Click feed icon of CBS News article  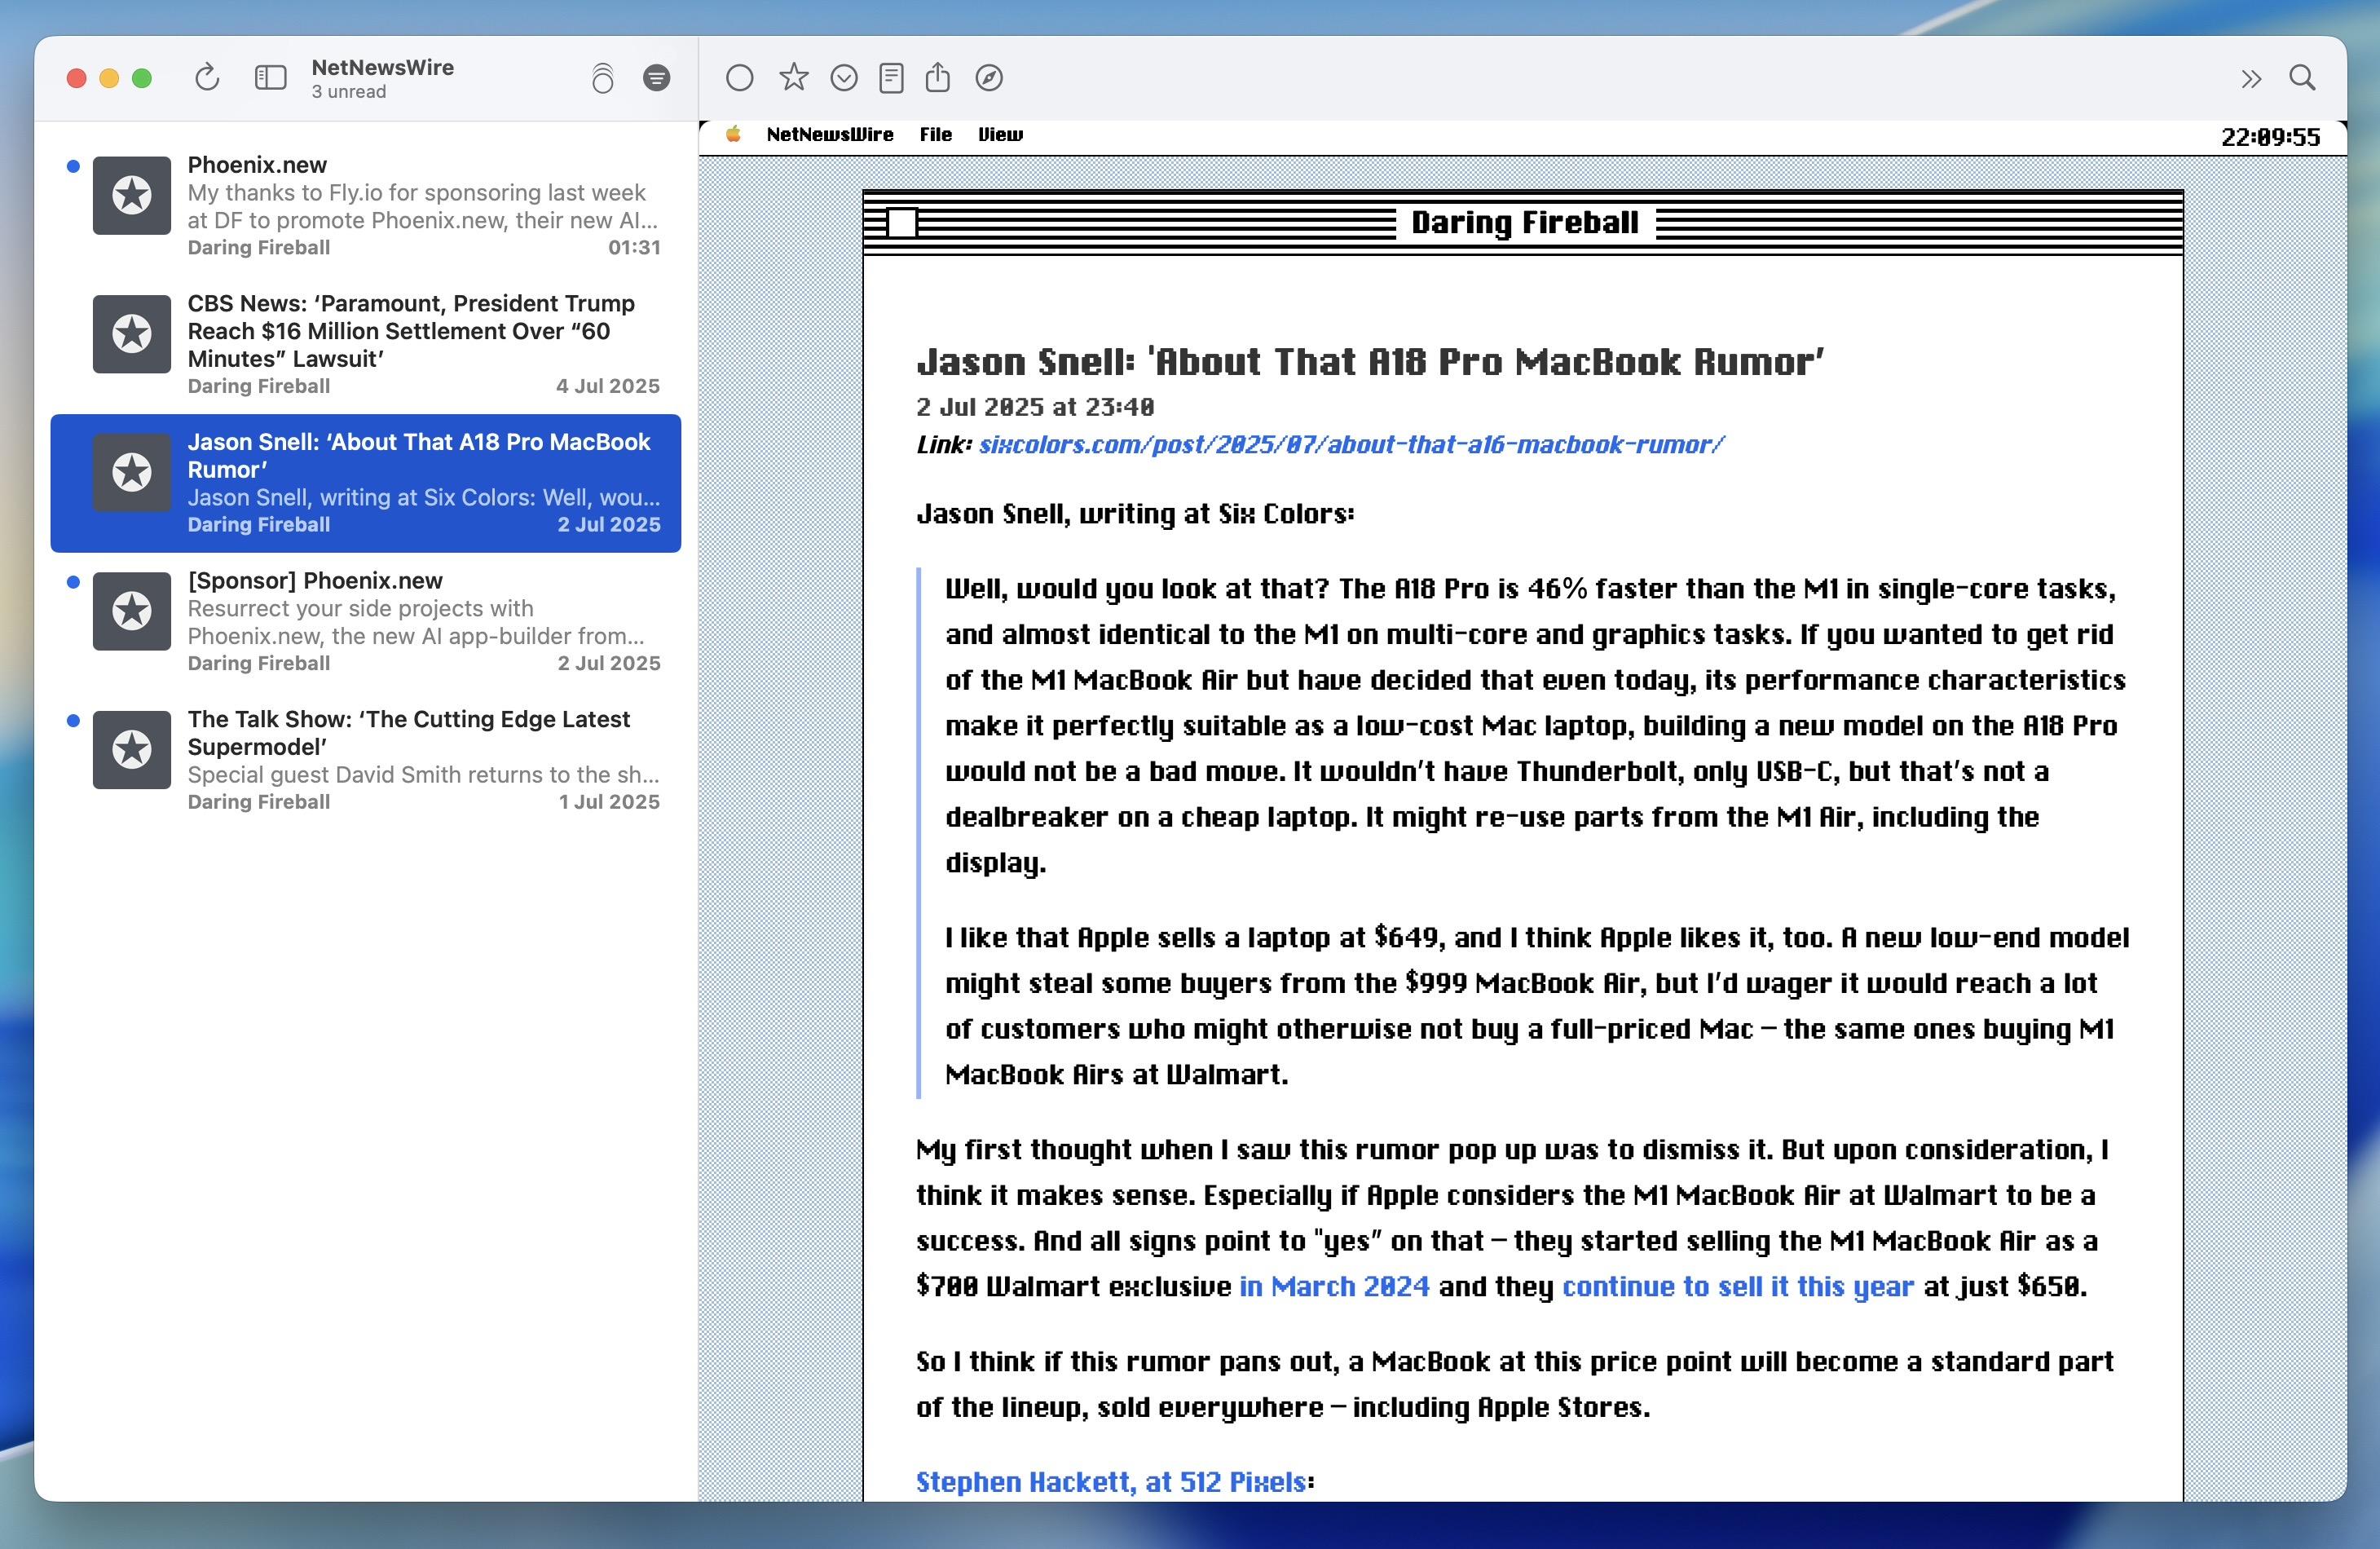tap(132, 333)
